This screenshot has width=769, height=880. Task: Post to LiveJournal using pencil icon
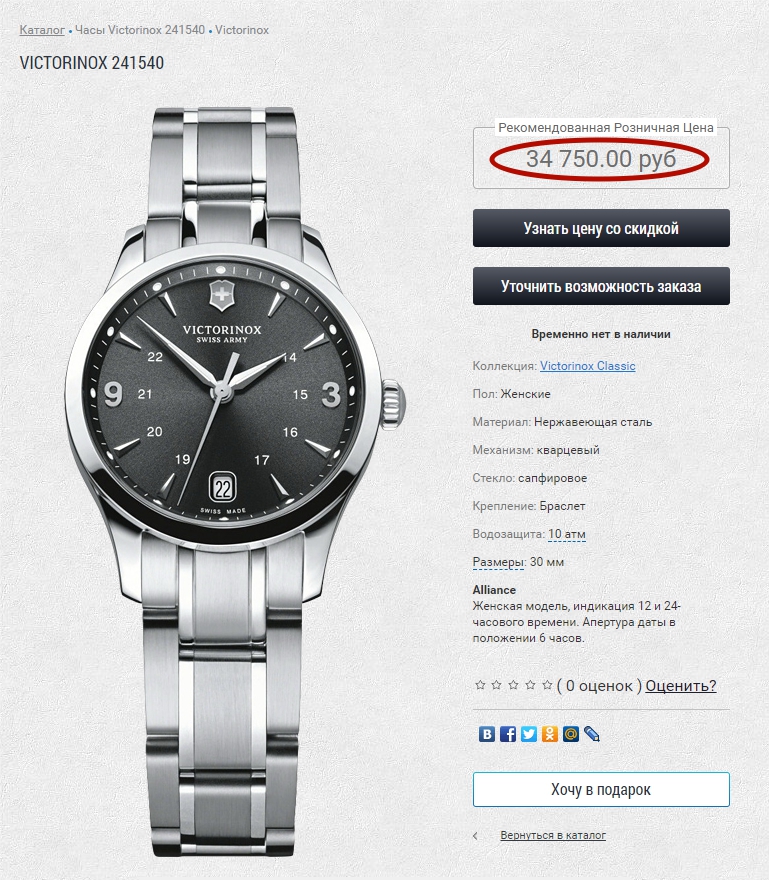click(592, 734)
